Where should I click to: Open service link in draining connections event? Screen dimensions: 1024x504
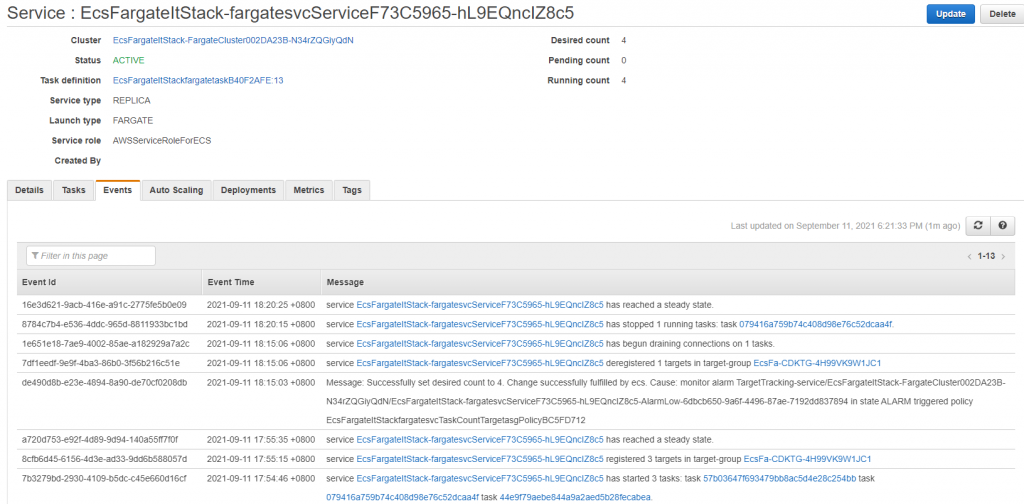tap(480, 343)
